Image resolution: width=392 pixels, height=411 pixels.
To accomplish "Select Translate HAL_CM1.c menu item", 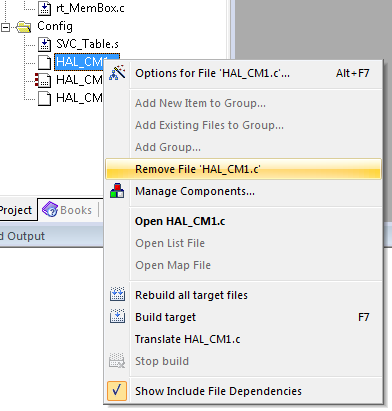I will click(x=188, y=339).
